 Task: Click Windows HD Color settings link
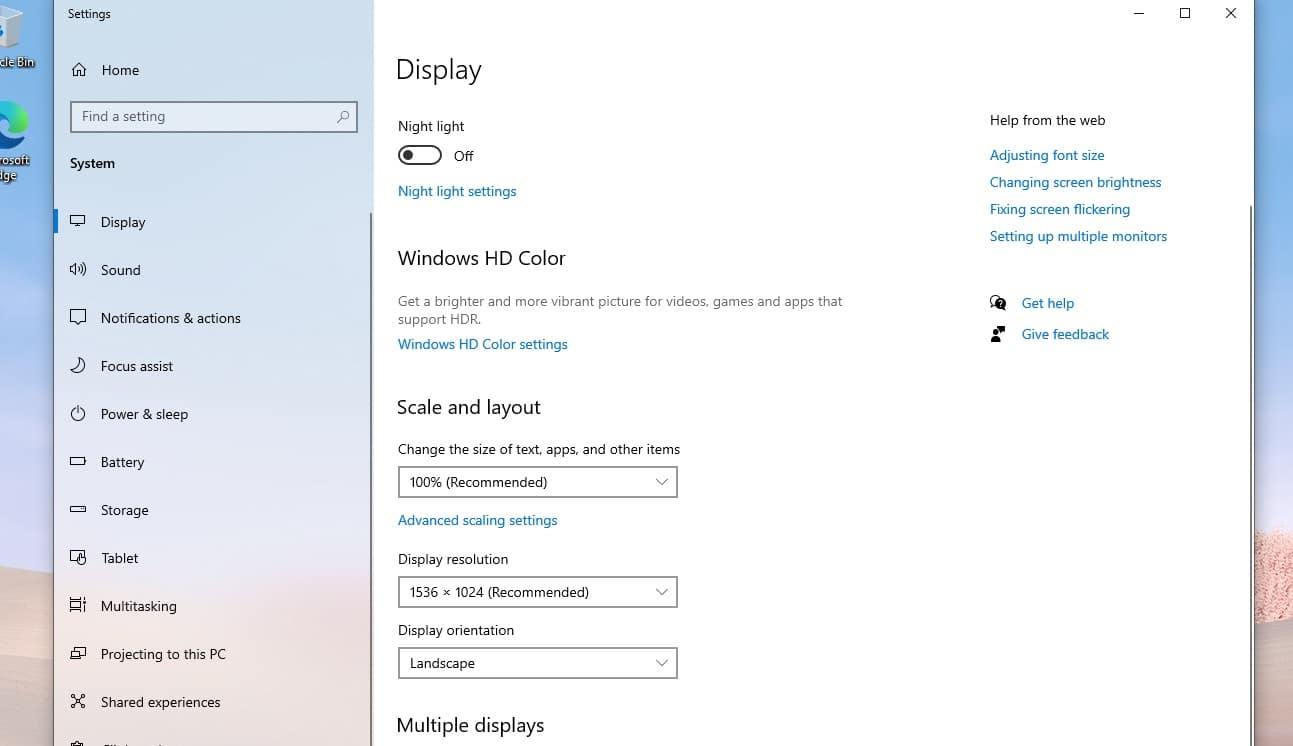[483, 344]
